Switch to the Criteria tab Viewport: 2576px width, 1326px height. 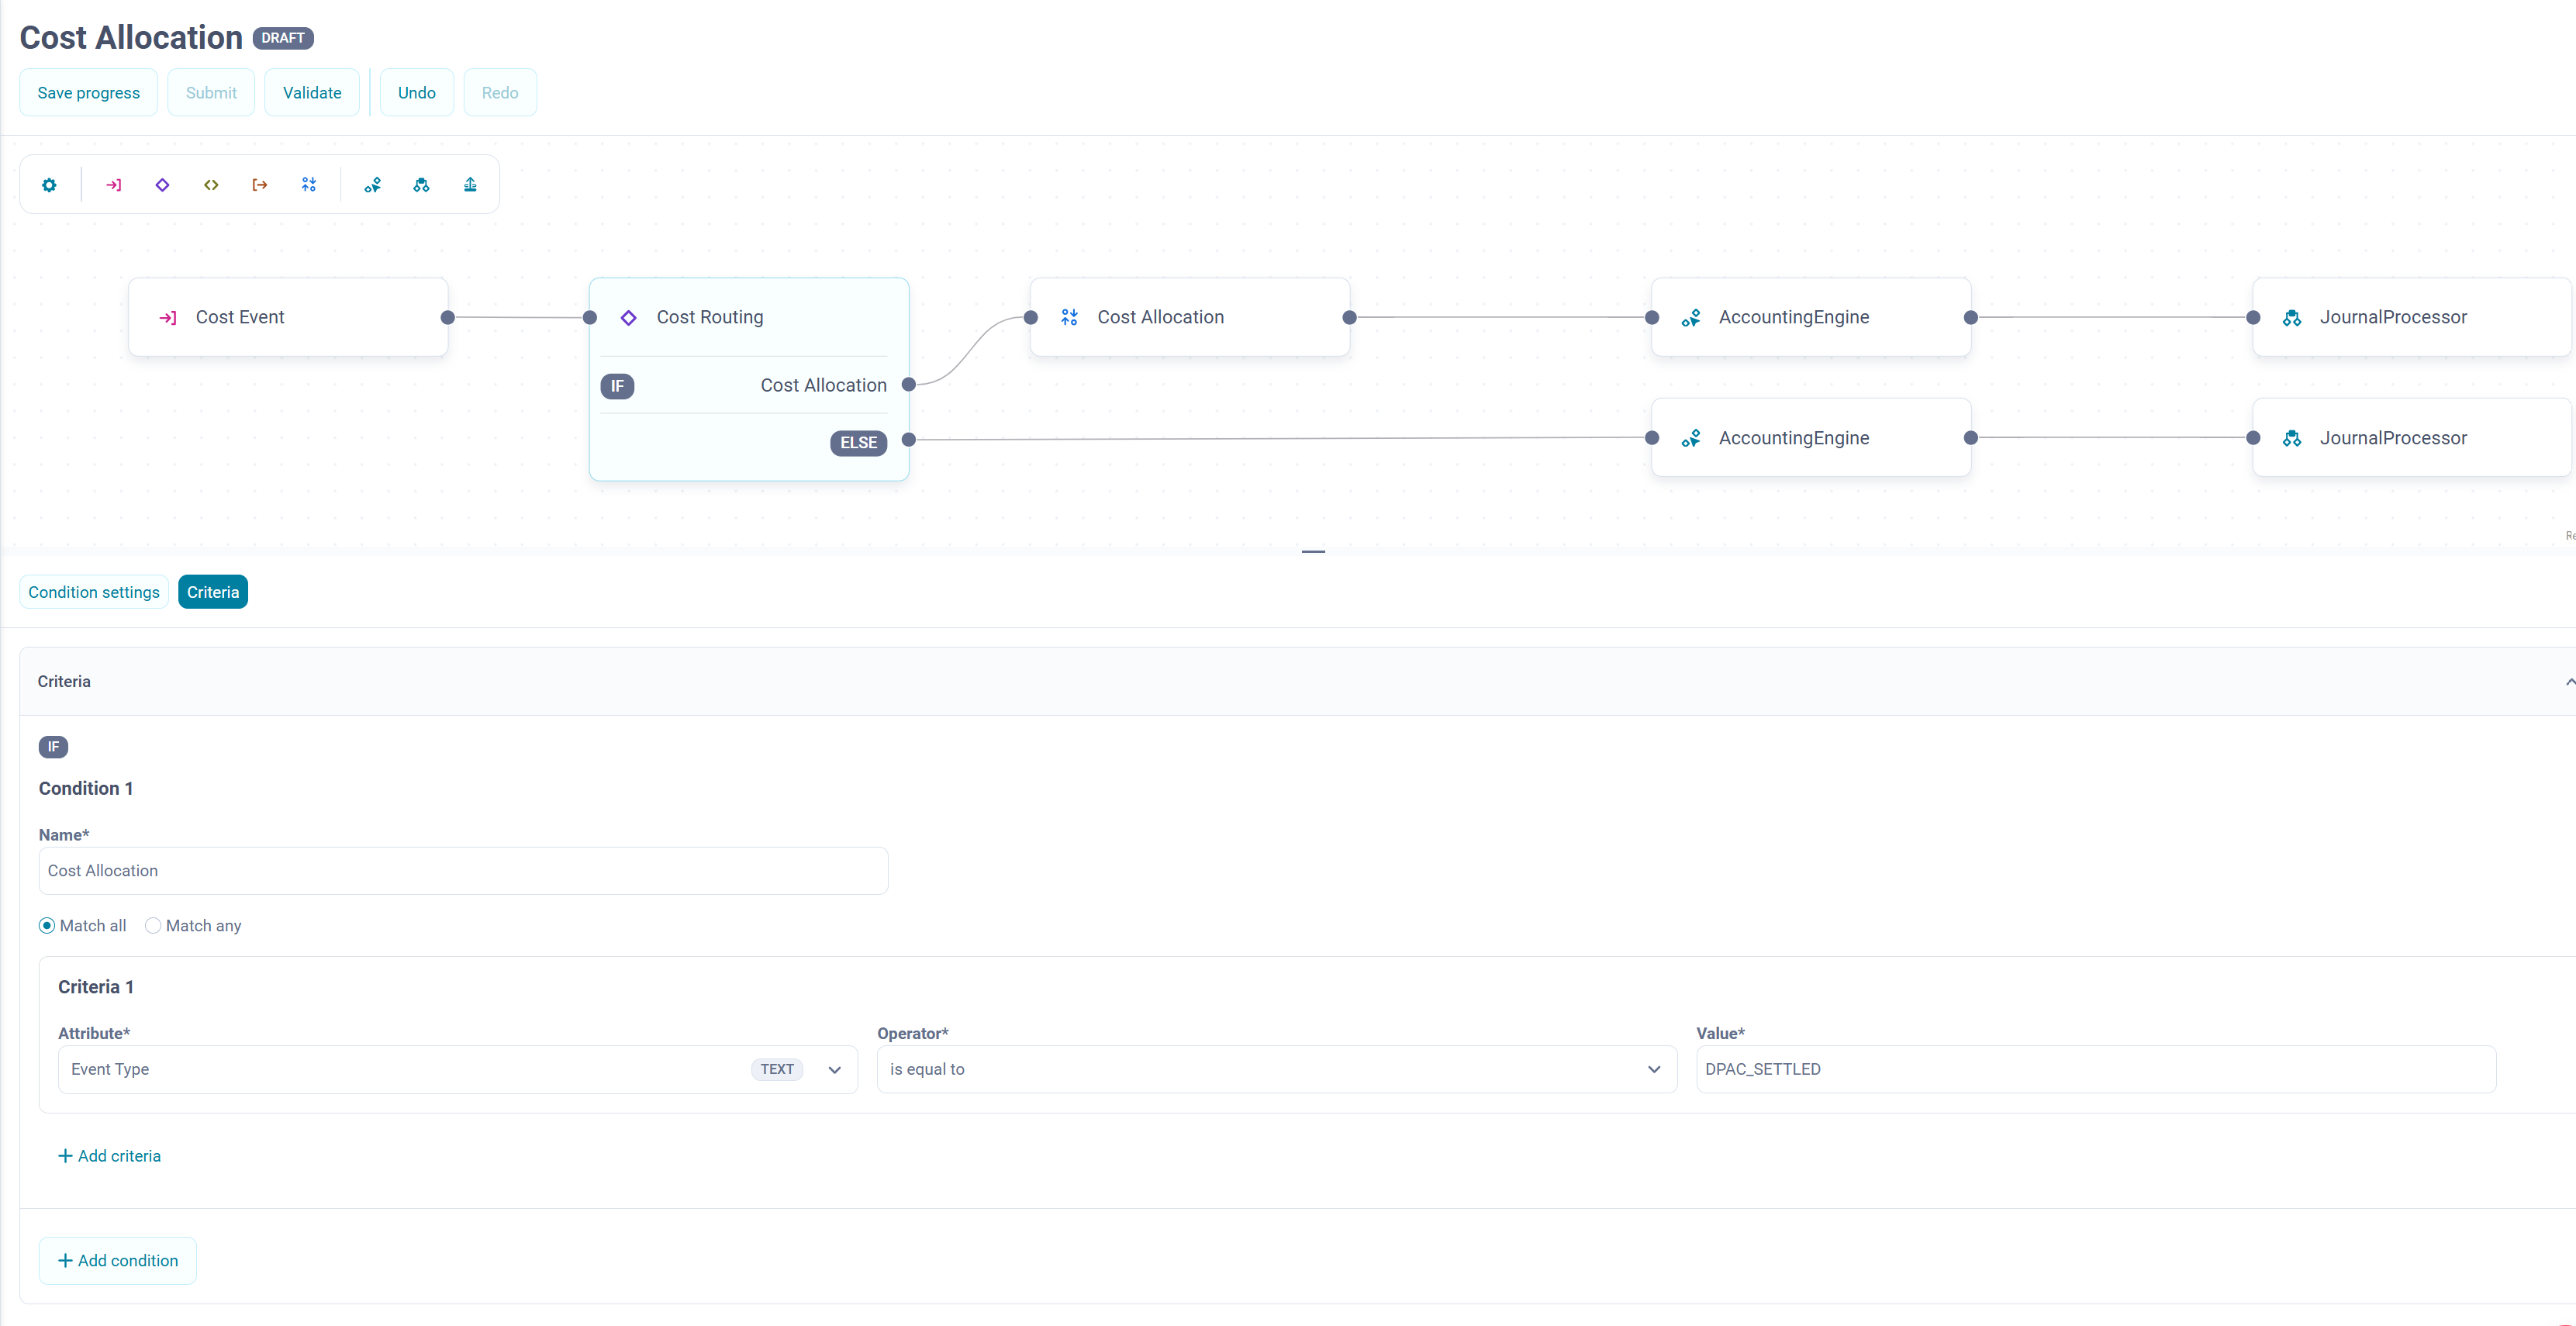[213, 592]
